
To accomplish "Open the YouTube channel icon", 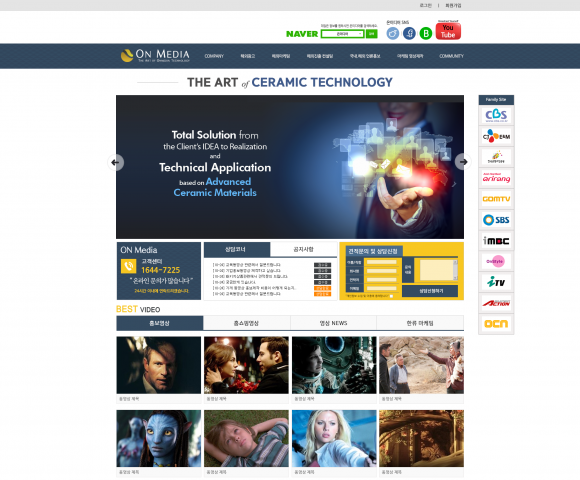I will pyautogui.click(x=448, y=31).
